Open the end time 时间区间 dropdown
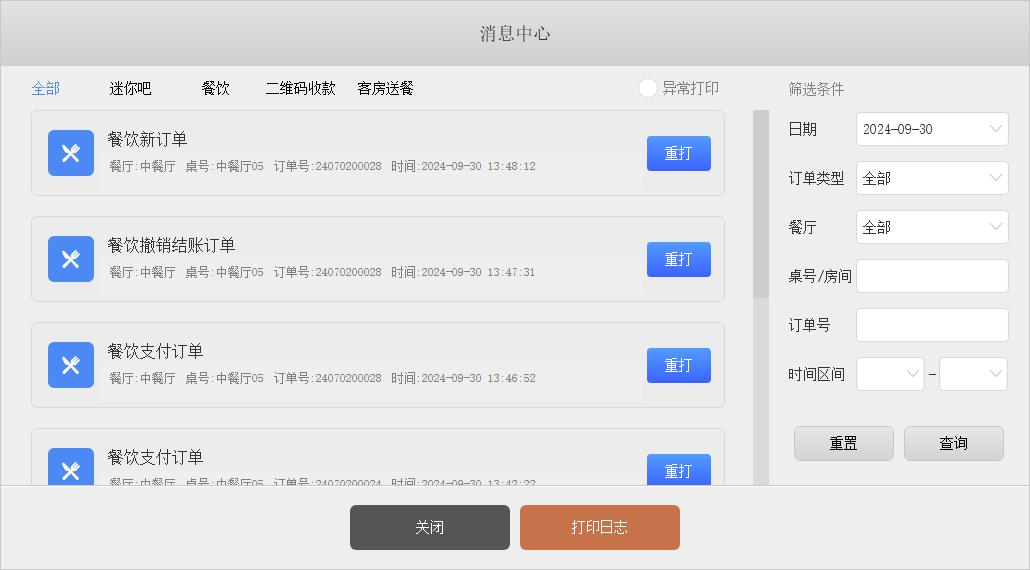This screenshot has width=1030, height=570. pyautogui.click(x=973, y=374)
